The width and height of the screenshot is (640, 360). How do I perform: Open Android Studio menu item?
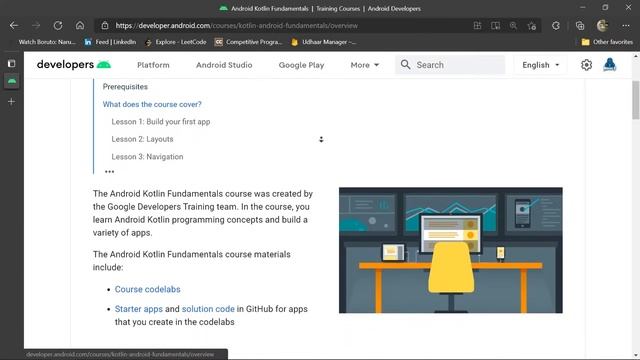[x=224, y=65]
